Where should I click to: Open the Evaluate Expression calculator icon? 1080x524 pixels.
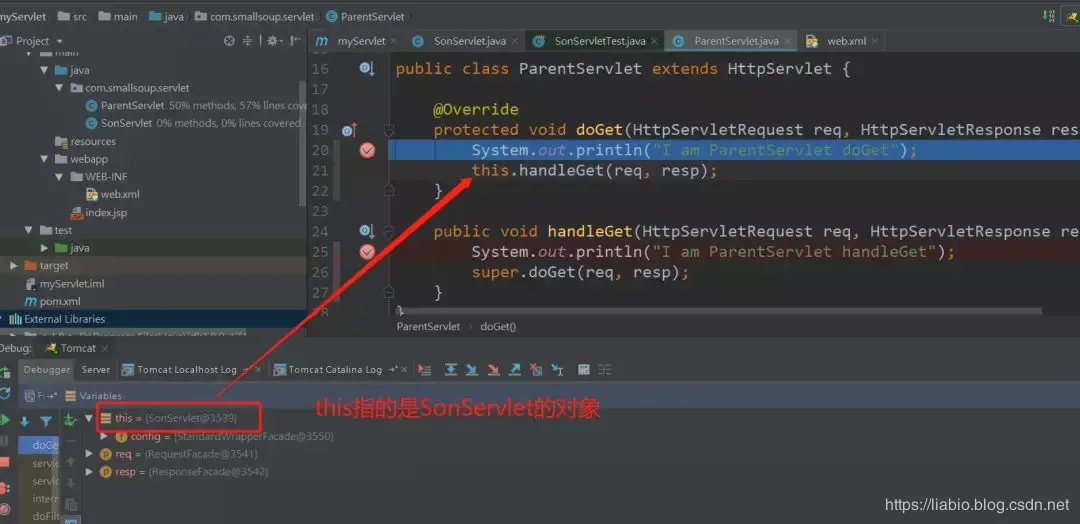point(583,370)
